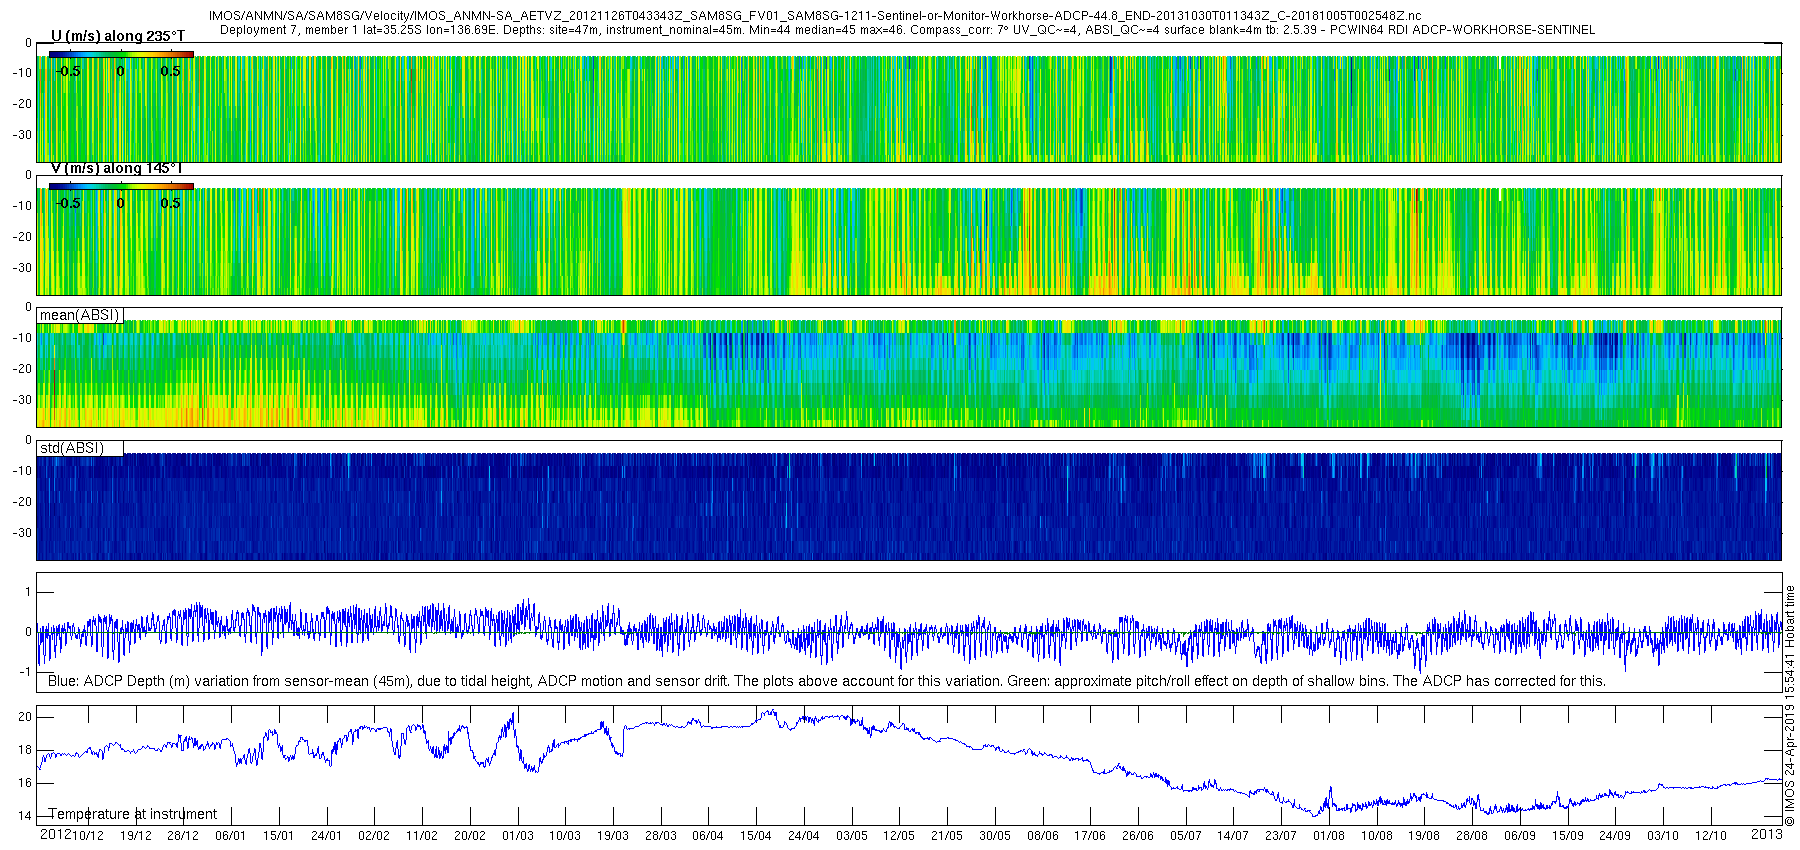Click the '06/09' date tick label
This screenshot has width=1800, height=850.
[1520, 835]
